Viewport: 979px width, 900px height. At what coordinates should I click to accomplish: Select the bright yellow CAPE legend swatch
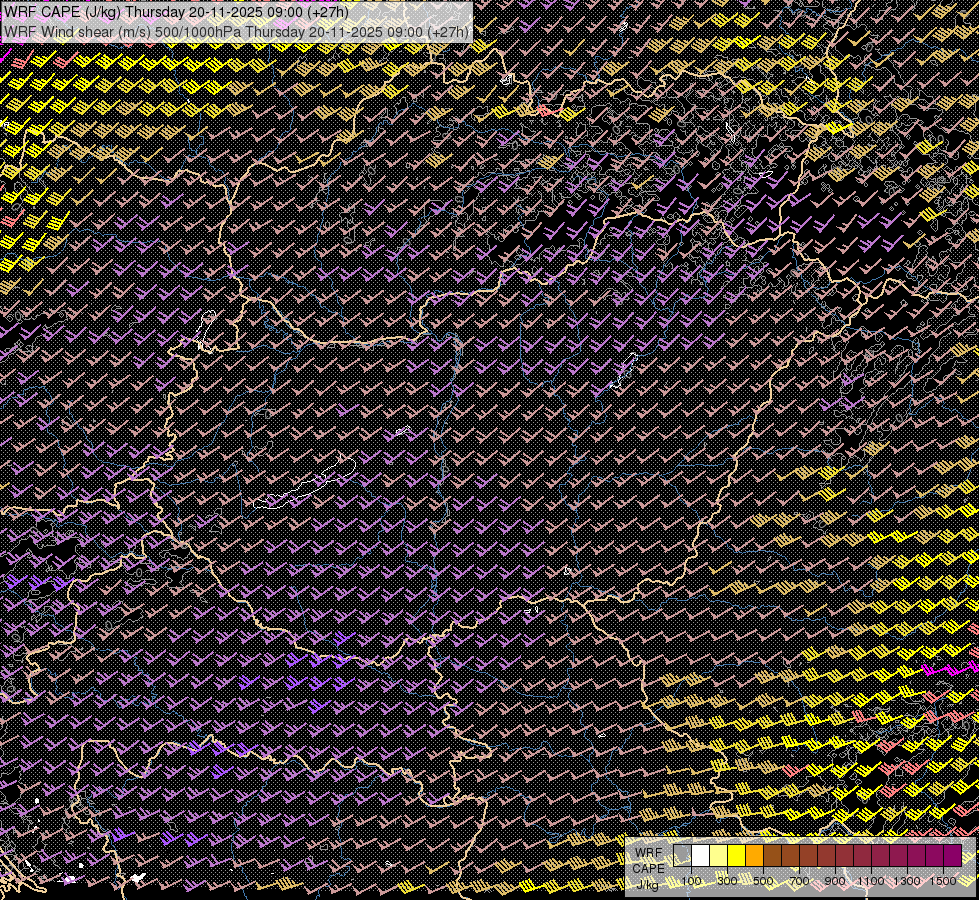(737, 856)
